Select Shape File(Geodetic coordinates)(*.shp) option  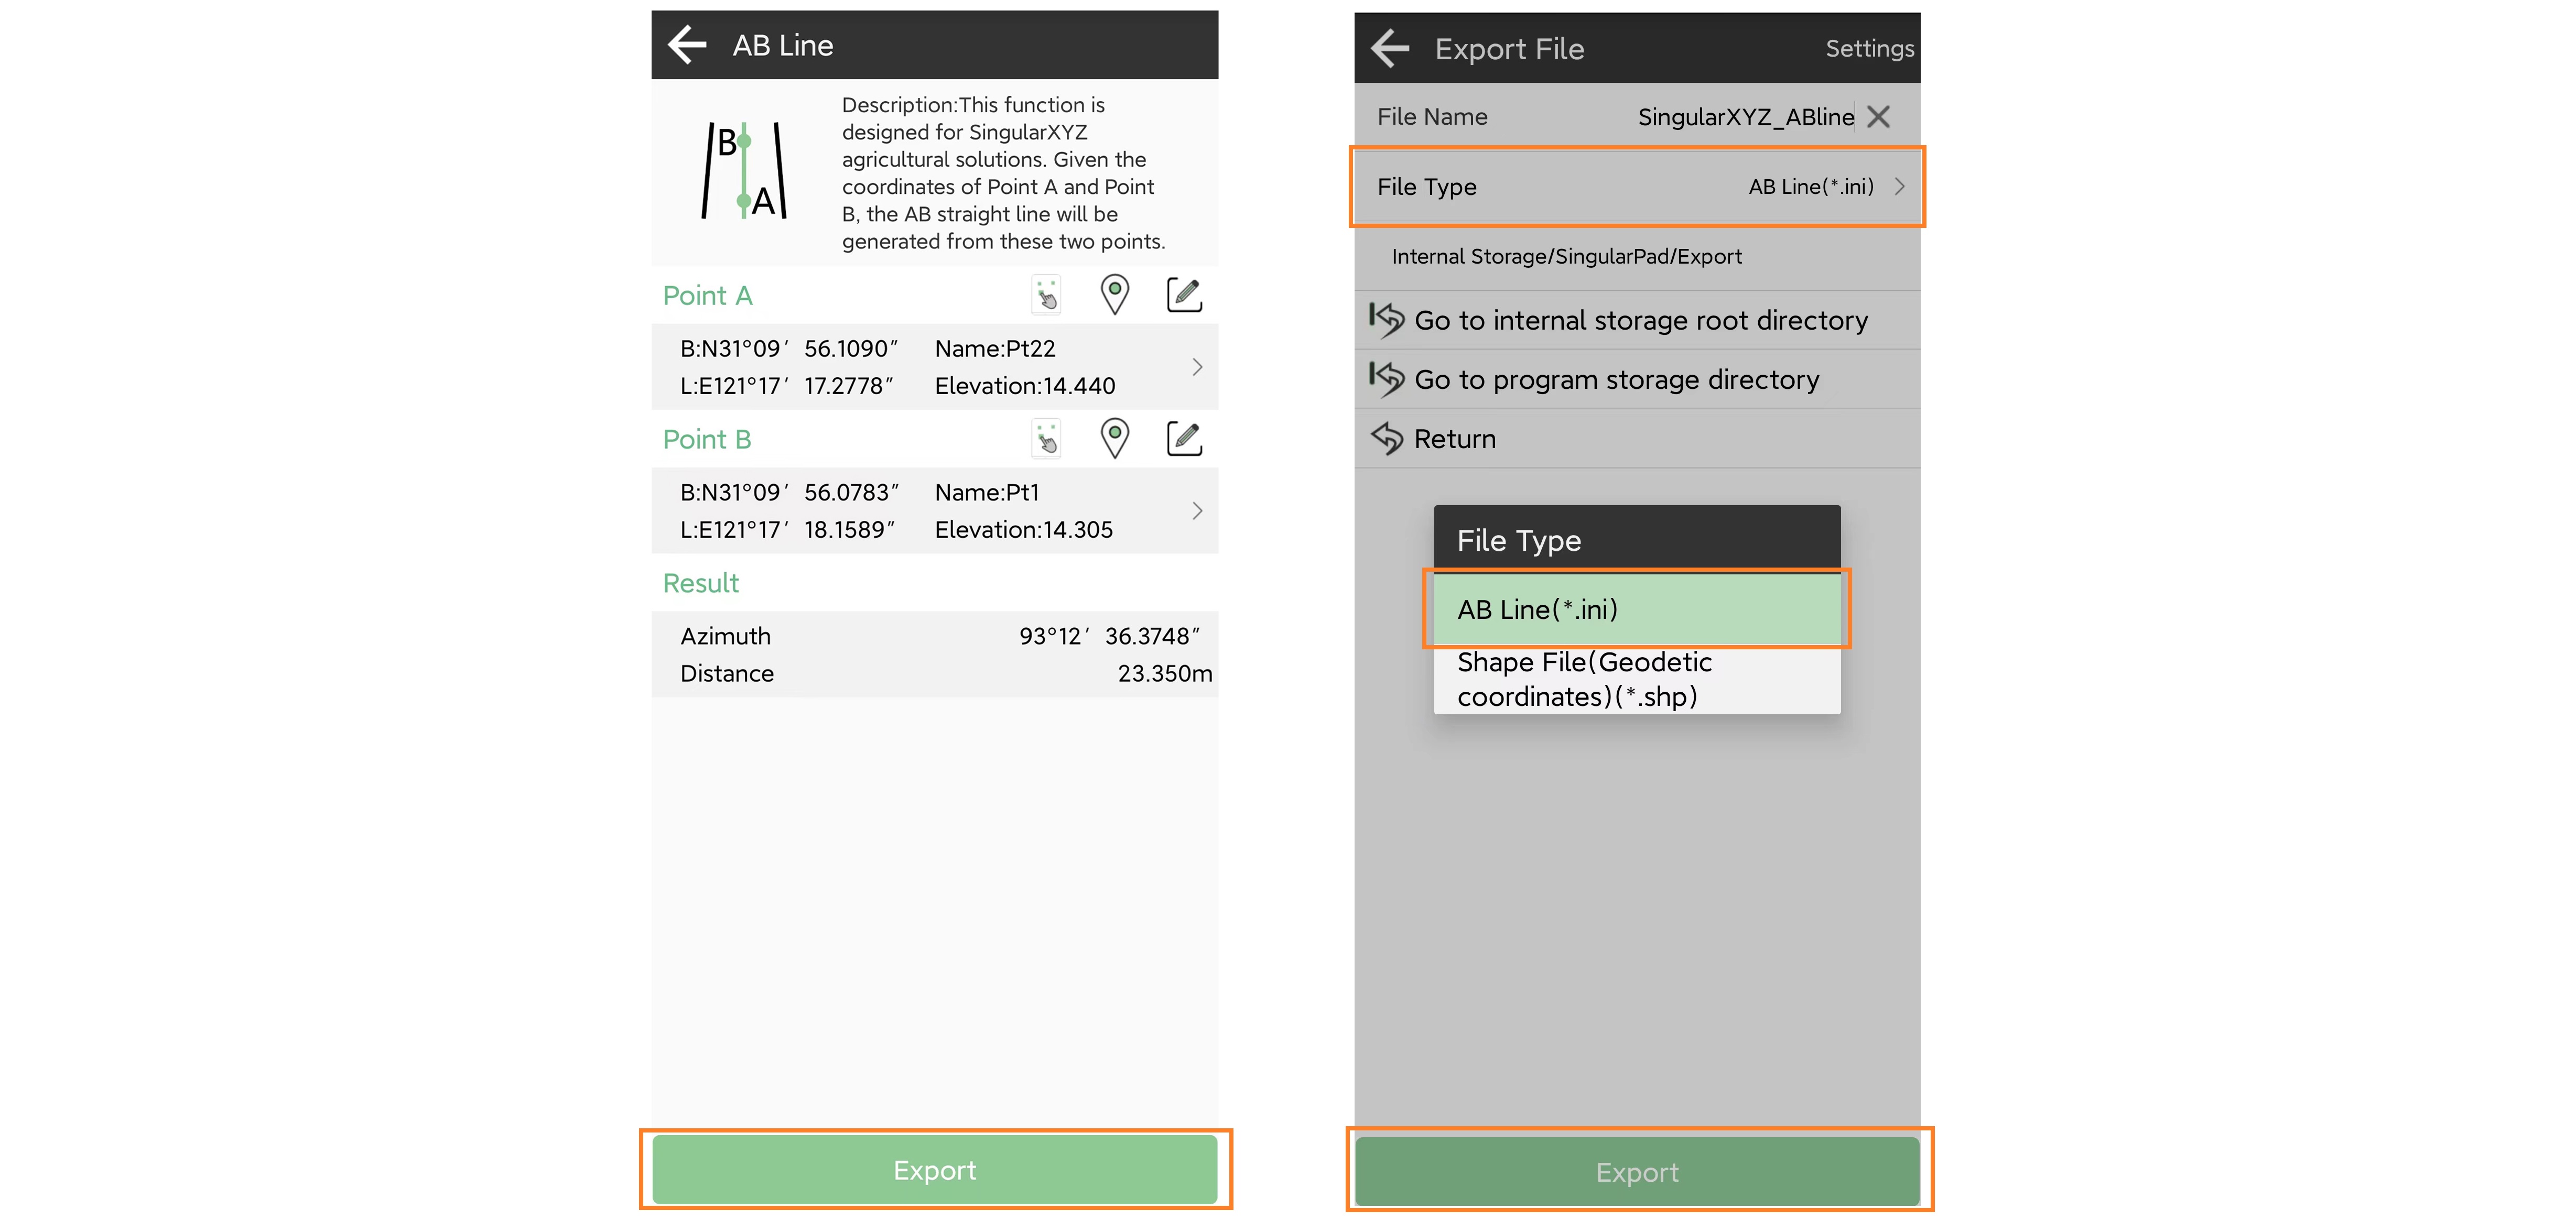[1636, 679]
